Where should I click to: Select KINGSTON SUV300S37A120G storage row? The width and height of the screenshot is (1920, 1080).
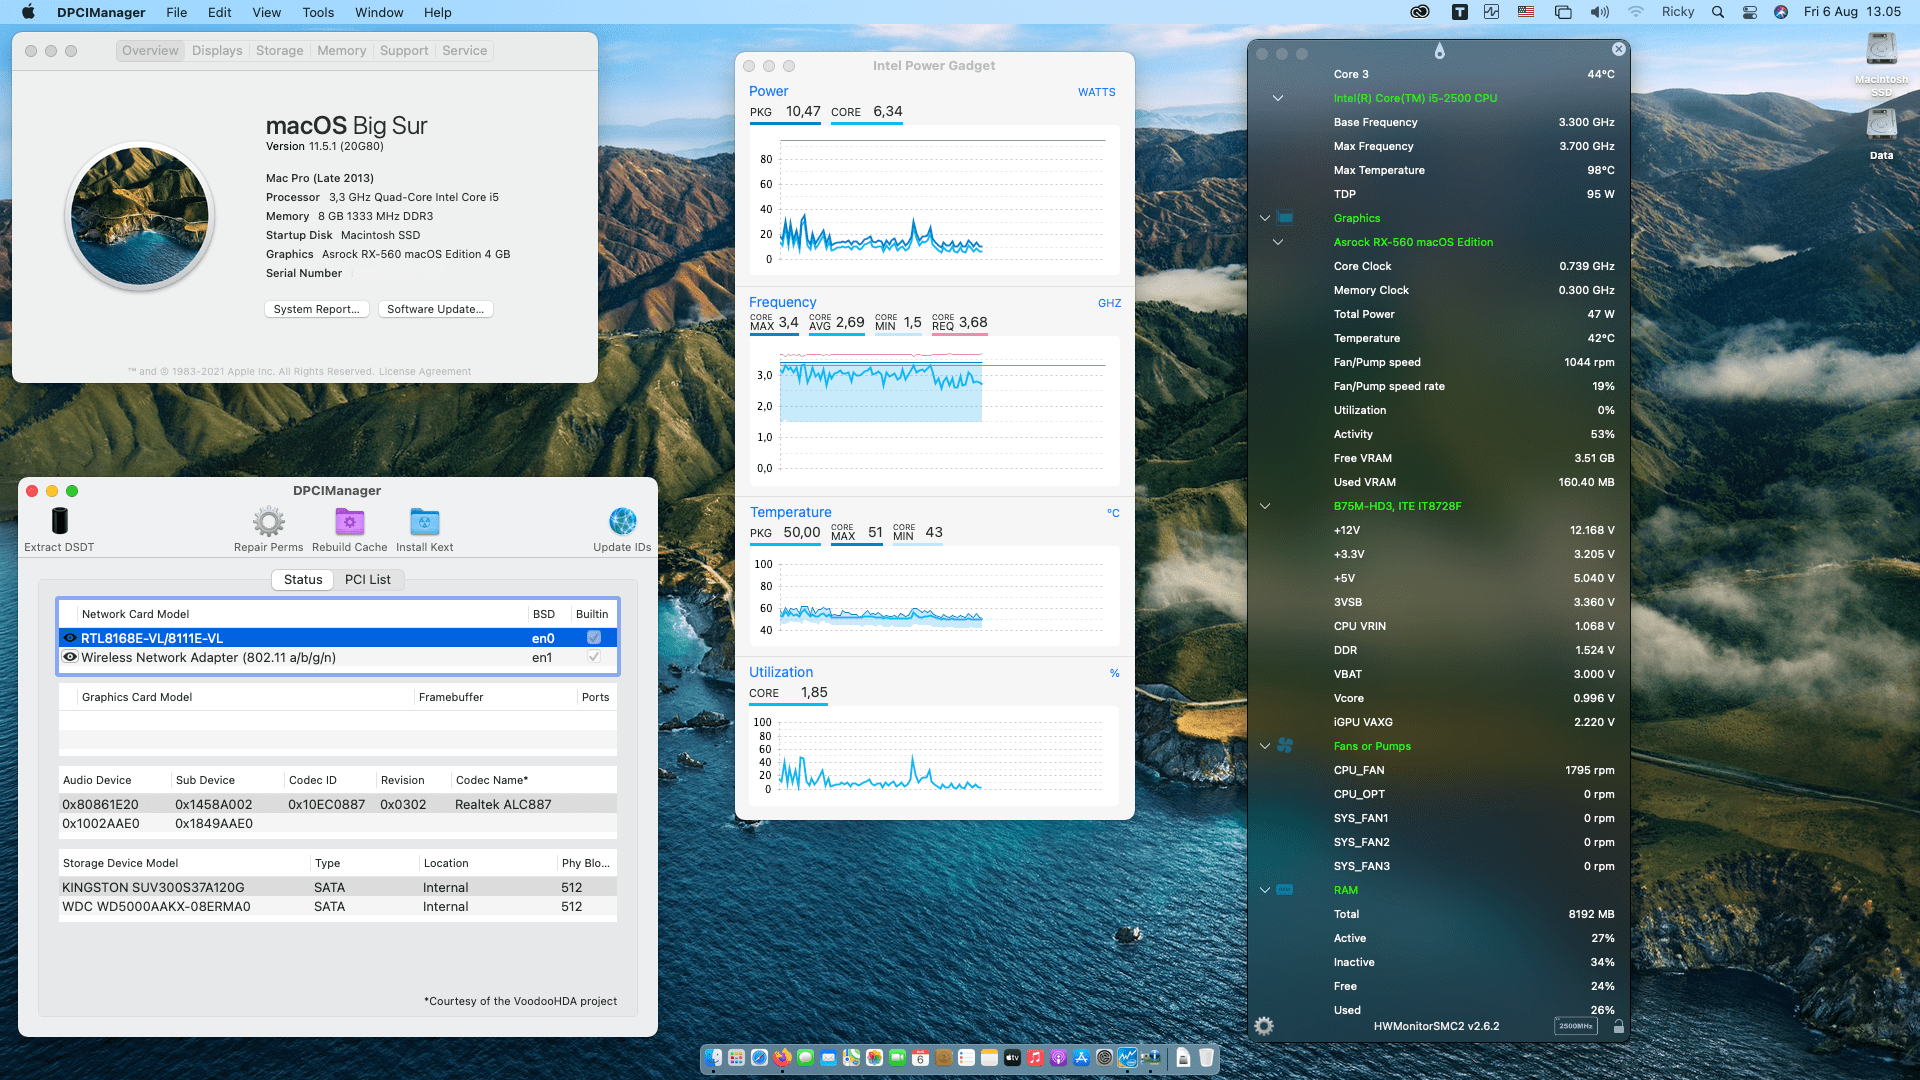pos(338,887)
